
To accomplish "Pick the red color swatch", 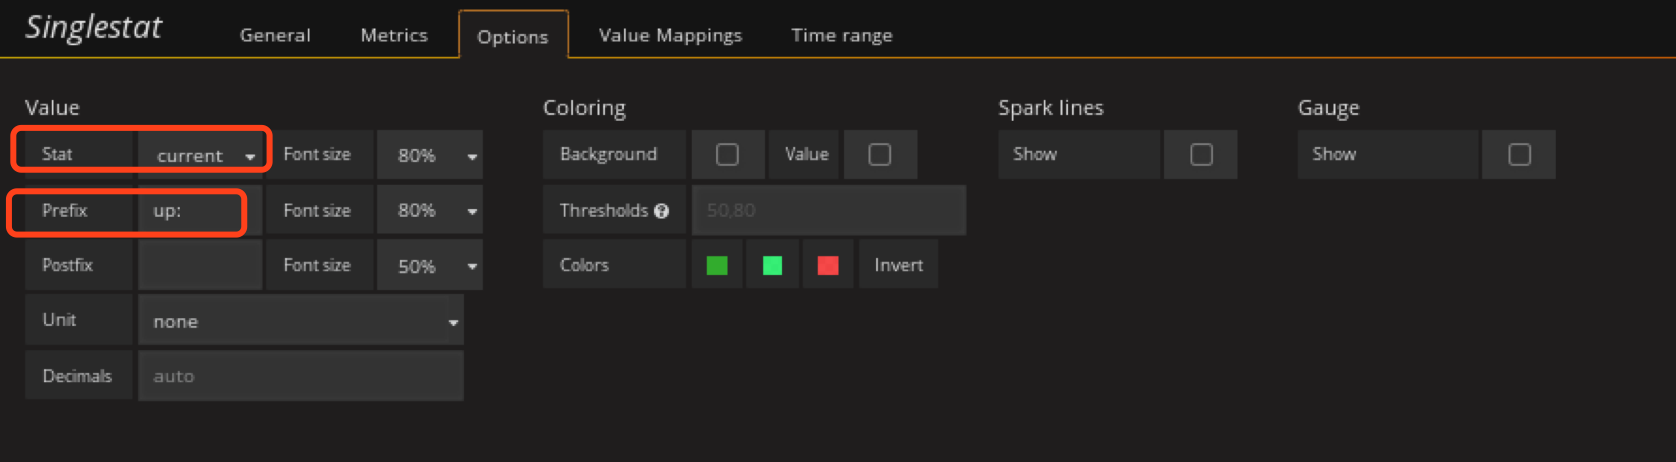I will point(828,265).
